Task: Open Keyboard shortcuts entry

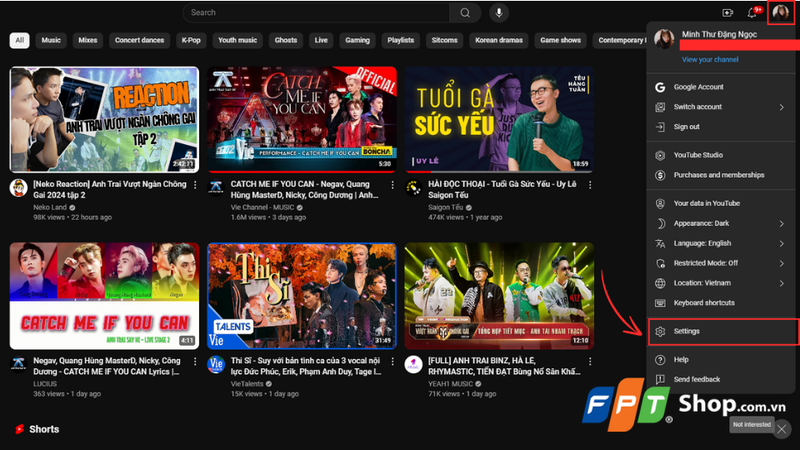Action: pyautogui.click(x=720, y=303)
